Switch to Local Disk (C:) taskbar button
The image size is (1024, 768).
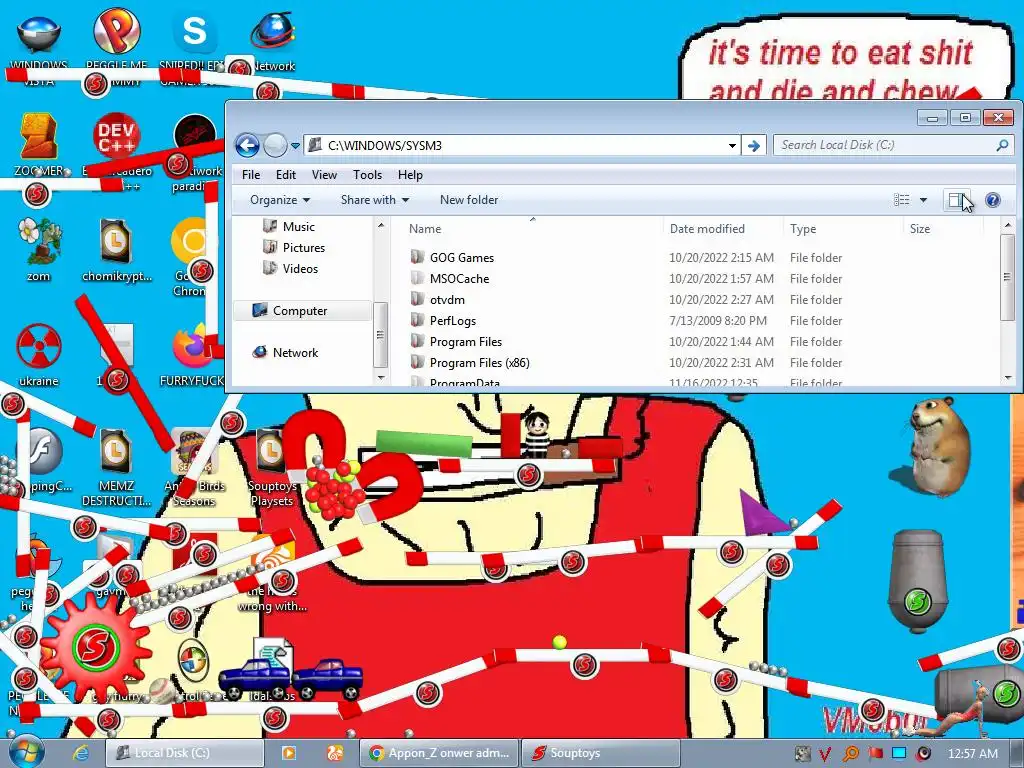pos(185,753)
